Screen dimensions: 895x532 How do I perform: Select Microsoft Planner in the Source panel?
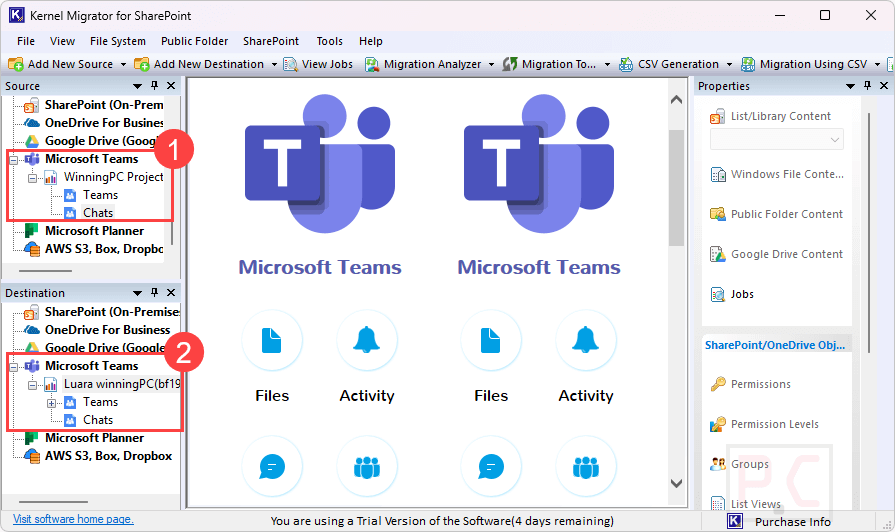94,231
